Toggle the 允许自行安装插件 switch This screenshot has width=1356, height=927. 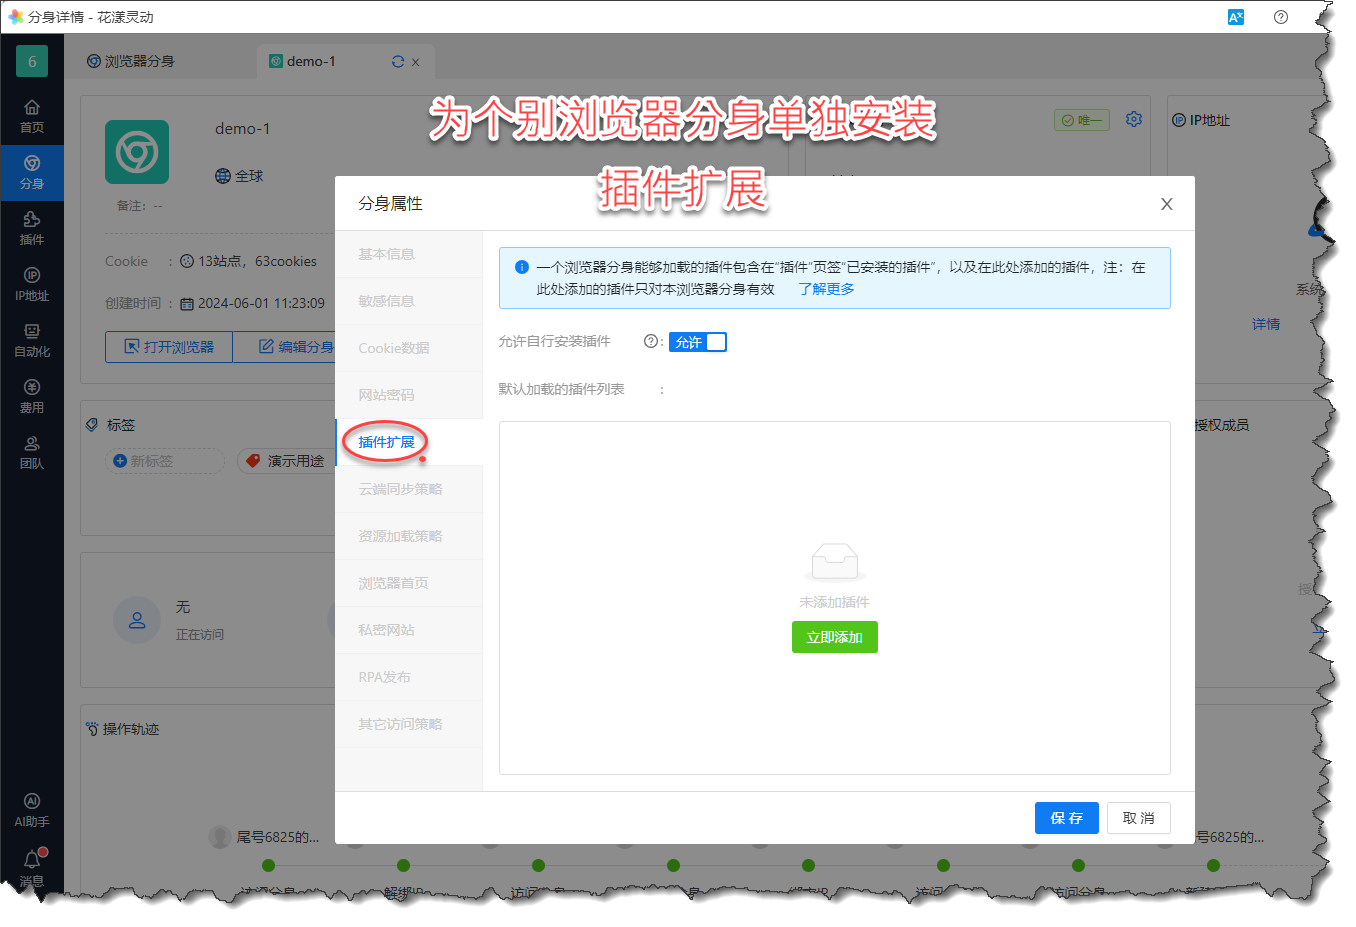pos(697,342)
